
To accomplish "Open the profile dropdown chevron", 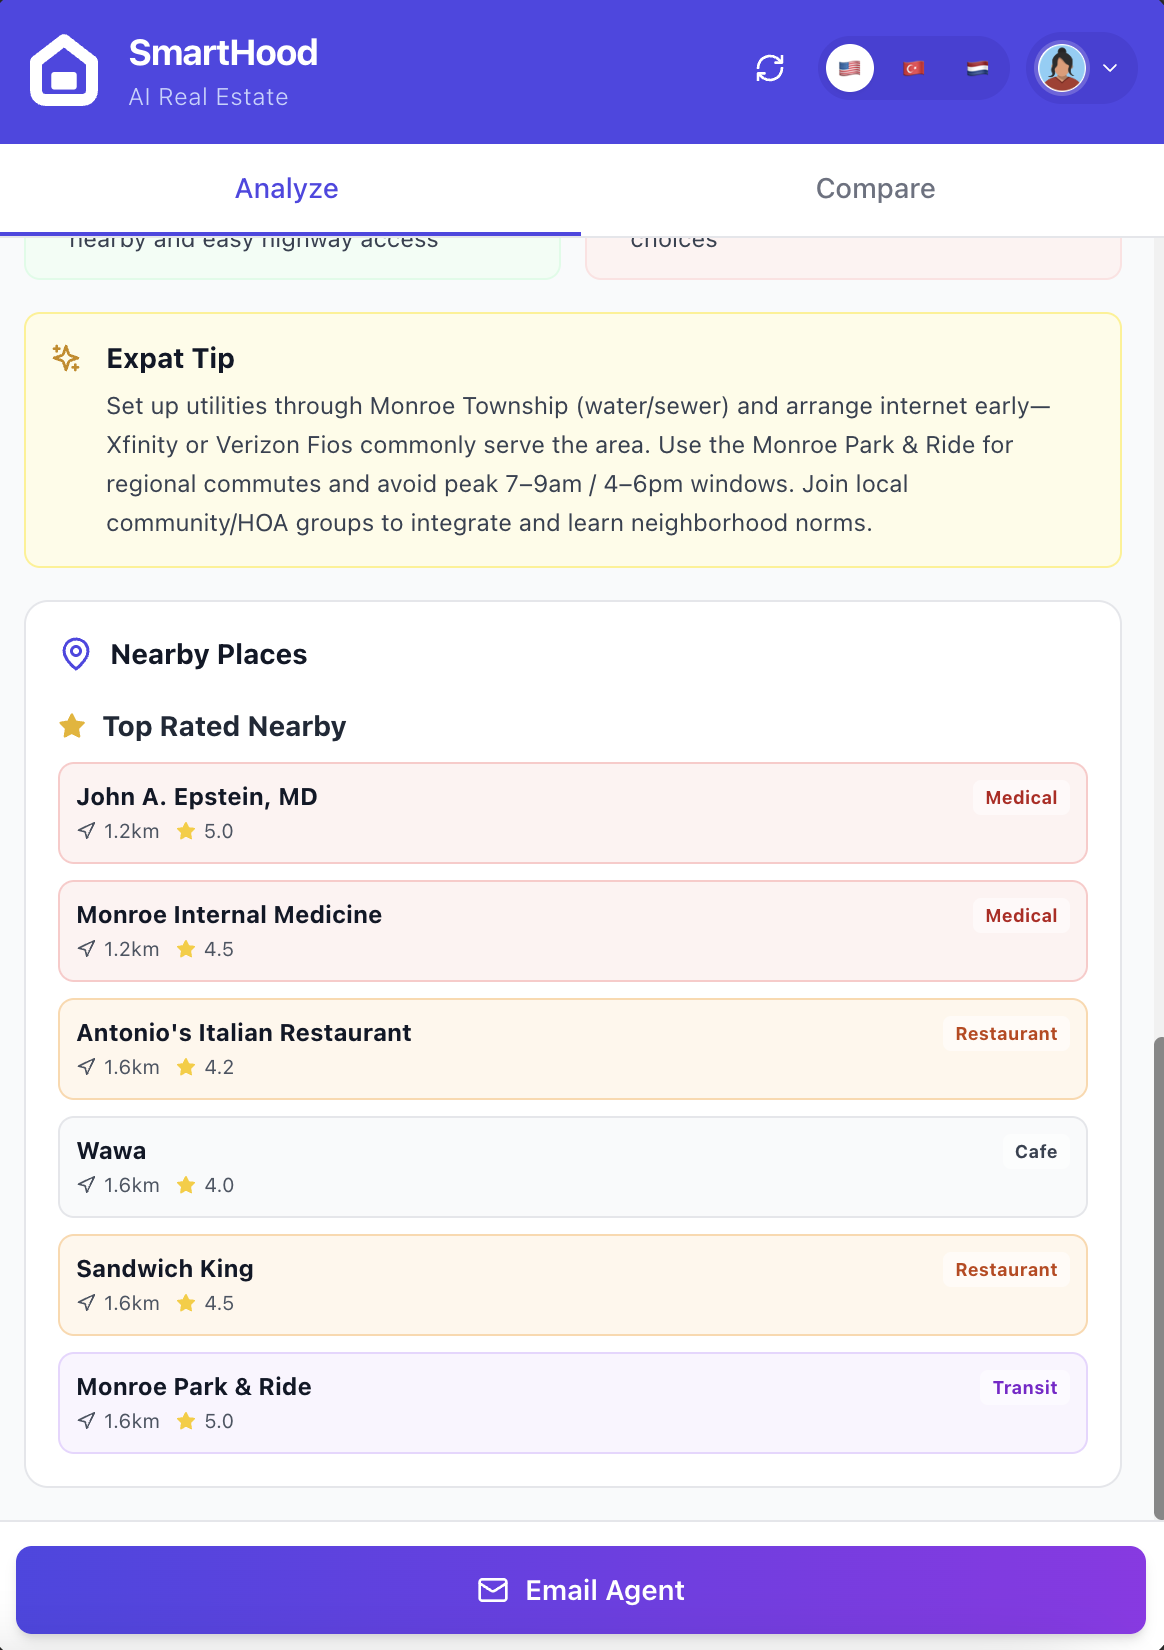I will [x=1110, y=68].
